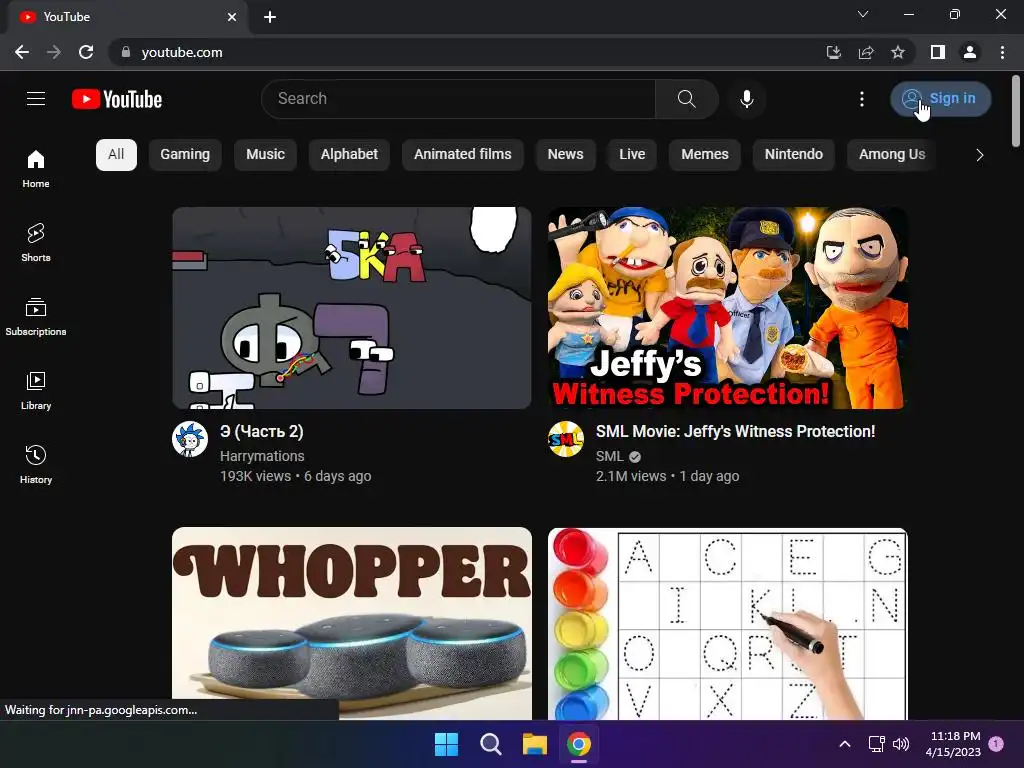Screen dimensions: 1024x768
Task: Click the Chrome taskbar icon
Action: coord(579,744)
